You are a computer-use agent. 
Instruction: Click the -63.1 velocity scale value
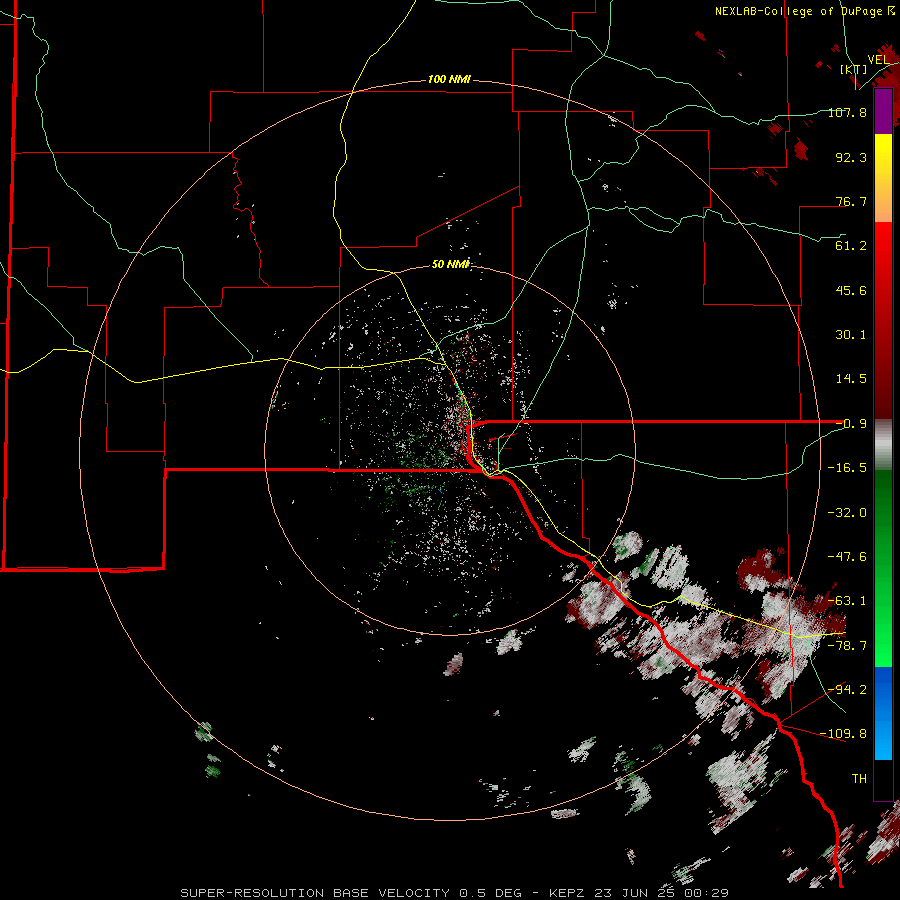[847, 600]
